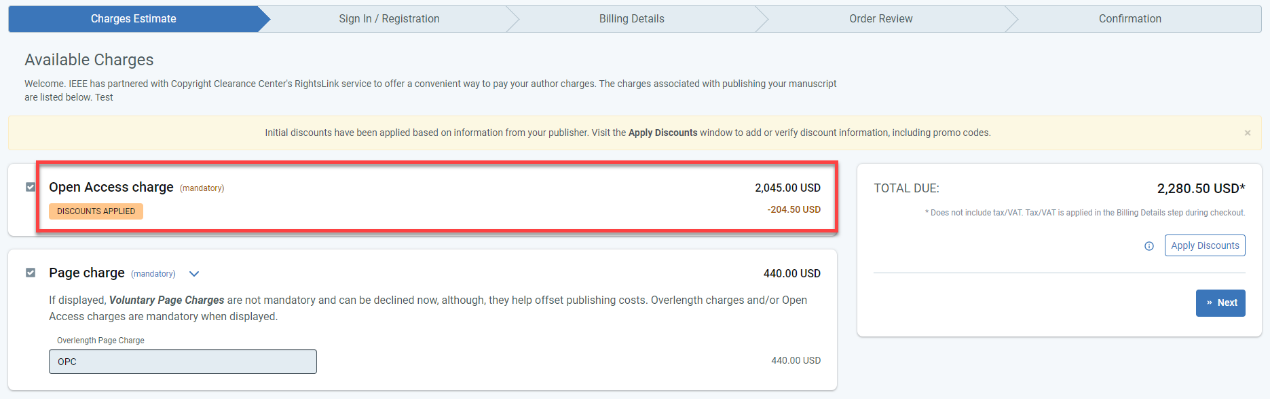The width and height of the screenshot is (1270, 399).
Task: Toggle the Open Access charge checkbox
Action: coord(30,187)
